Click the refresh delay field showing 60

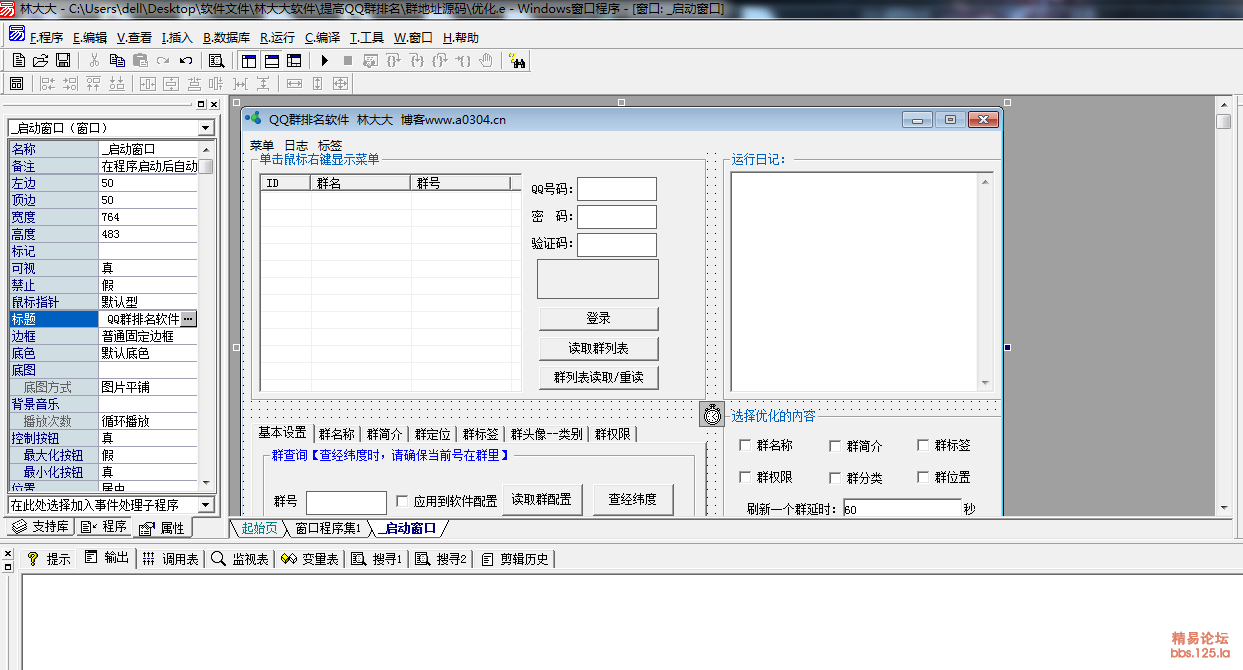pos(902,509)
